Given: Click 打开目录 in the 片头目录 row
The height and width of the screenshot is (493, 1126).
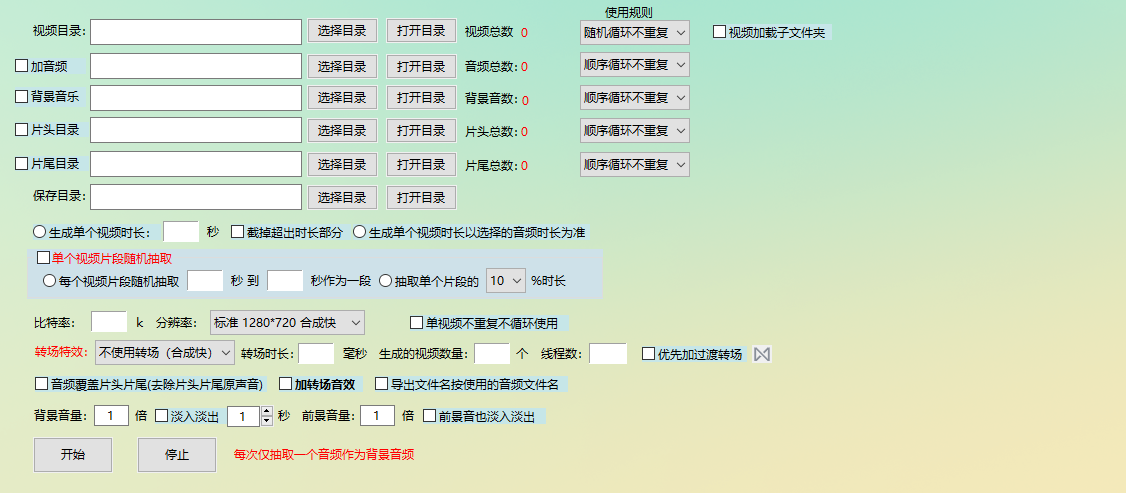Looking at the screenshot, I should point(422,131).
